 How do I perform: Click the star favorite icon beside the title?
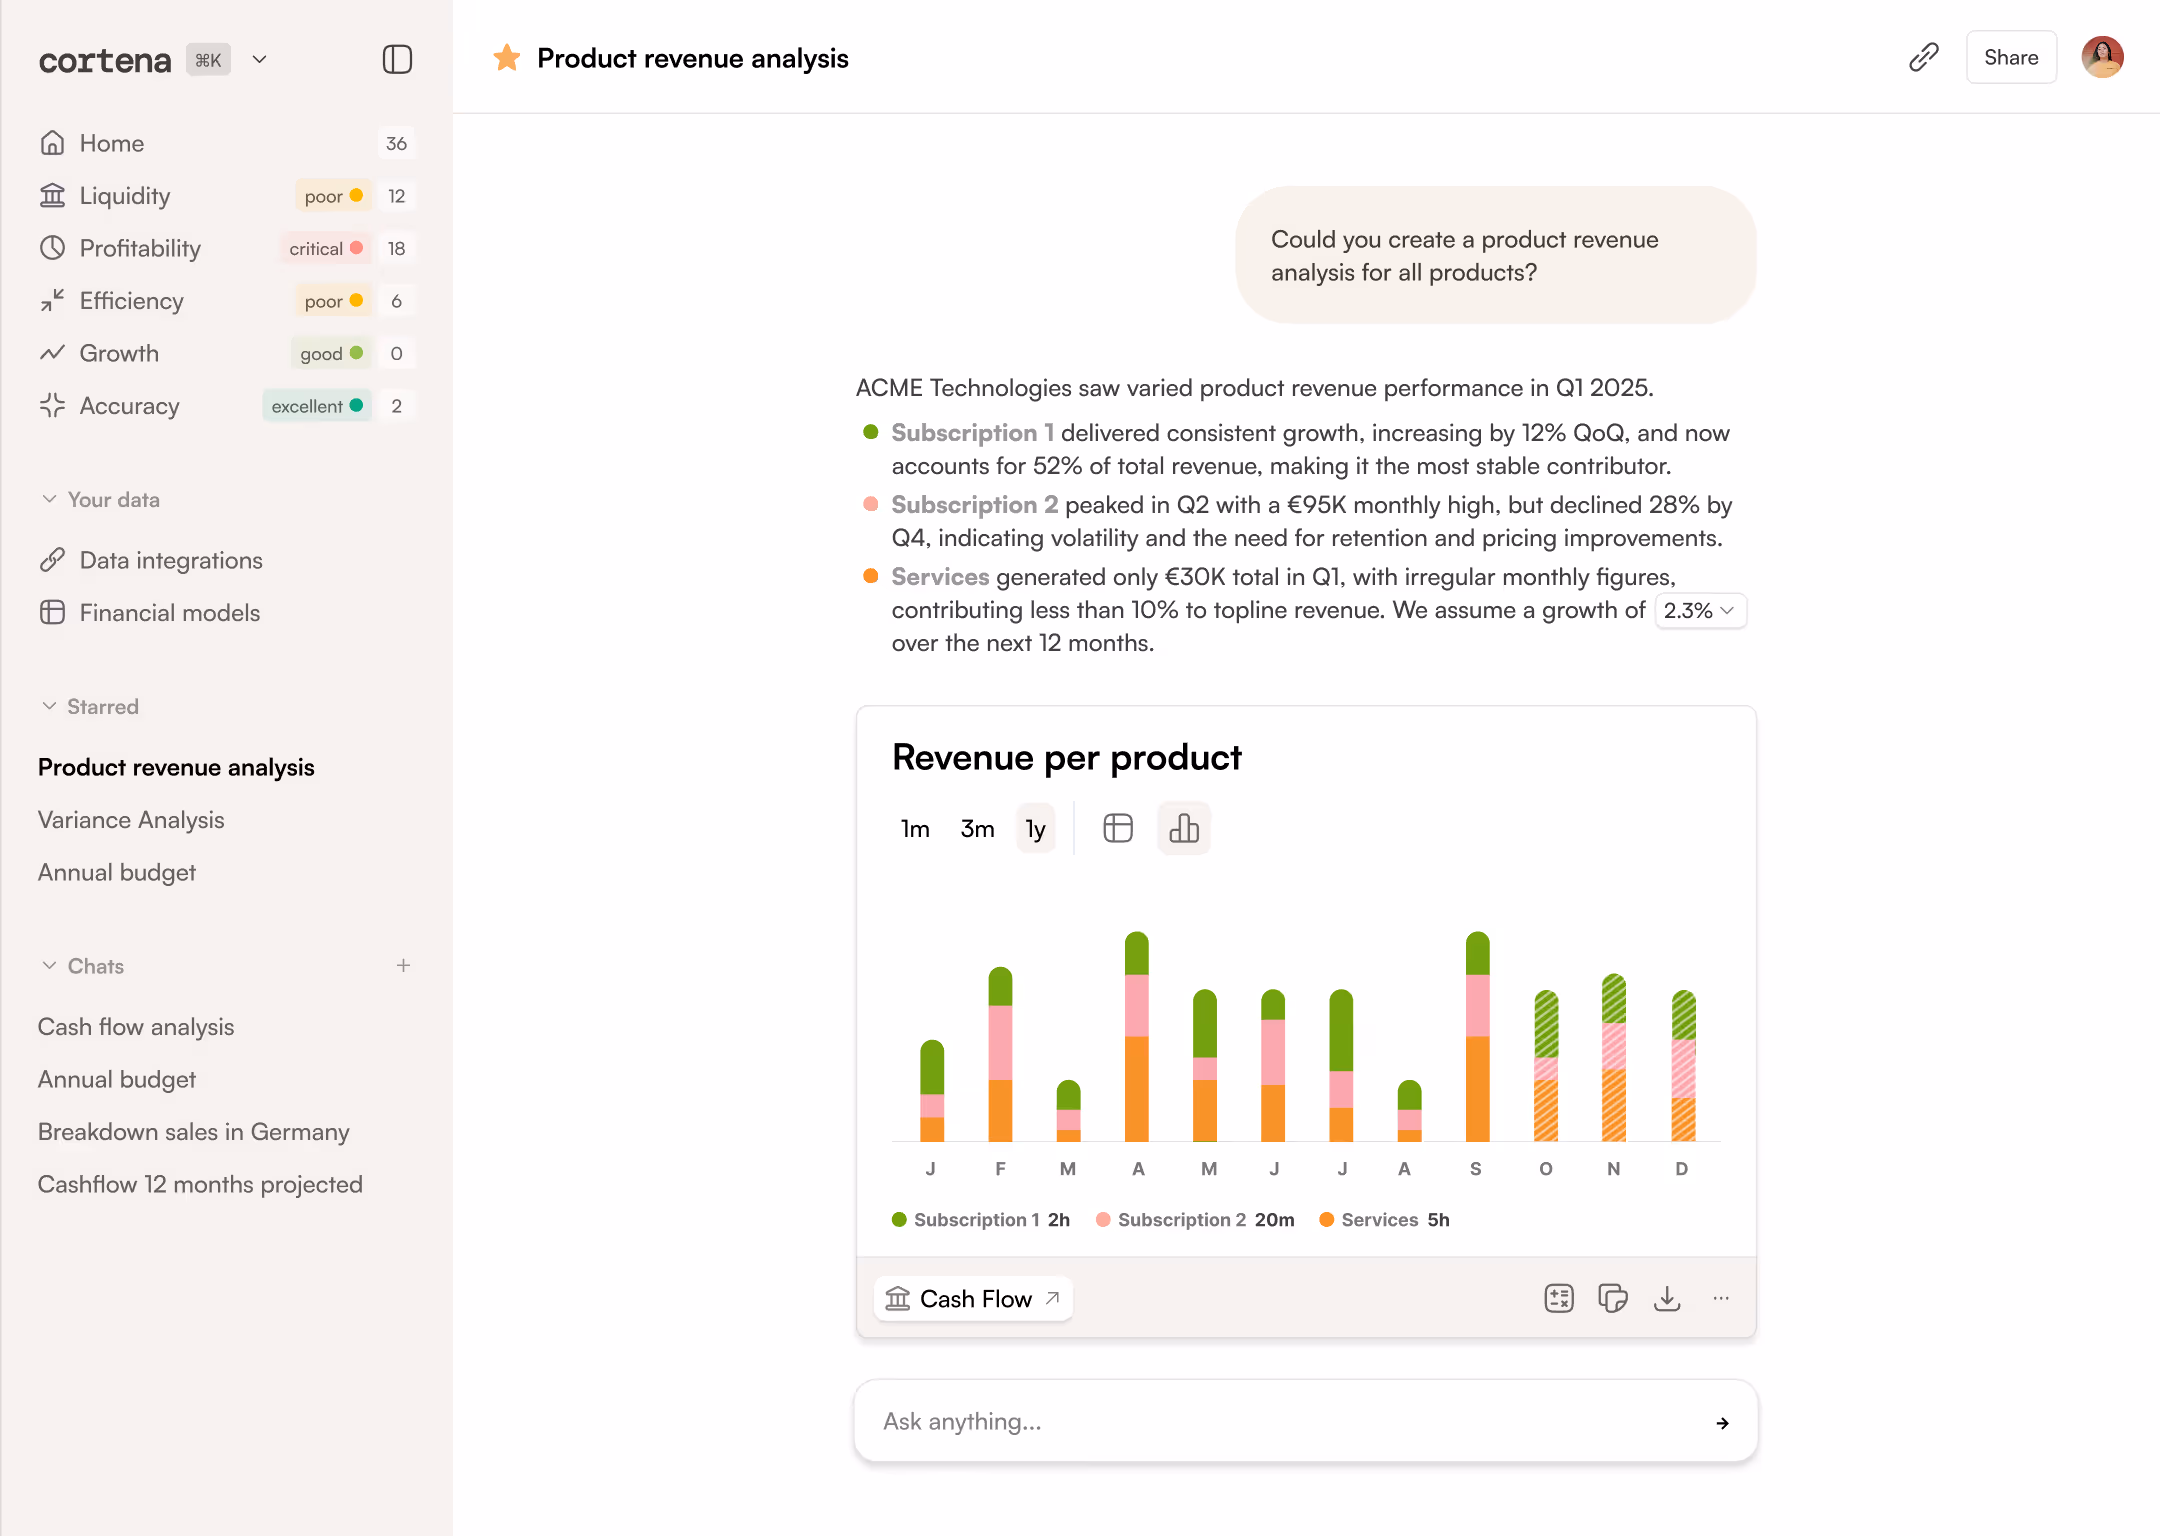tap(507, 58)
